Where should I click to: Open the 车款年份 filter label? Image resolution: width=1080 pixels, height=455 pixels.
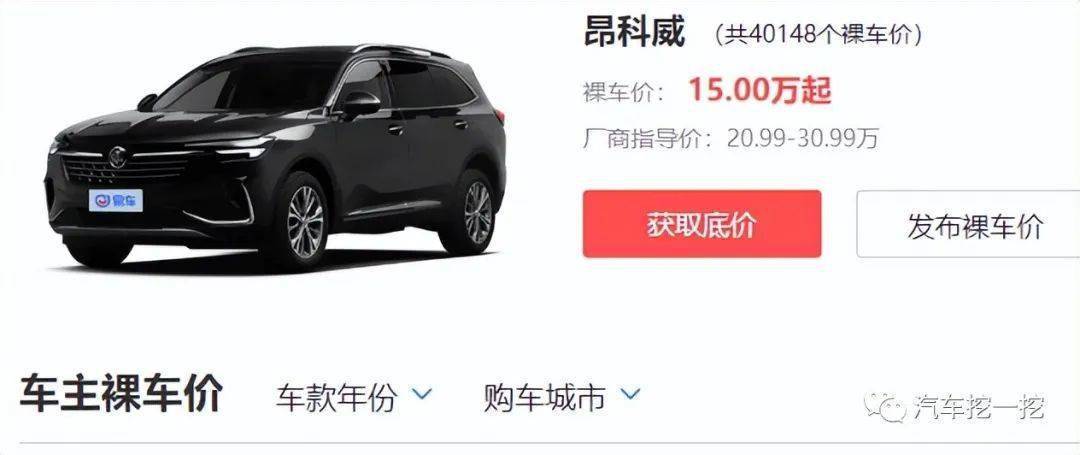(x=337, y=396)
